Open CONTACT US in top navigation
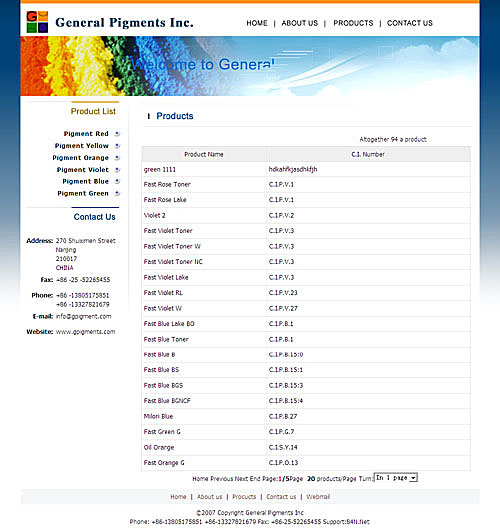Image resolution: width=500 pixels, height=529 pixels. tap(410, 23)
